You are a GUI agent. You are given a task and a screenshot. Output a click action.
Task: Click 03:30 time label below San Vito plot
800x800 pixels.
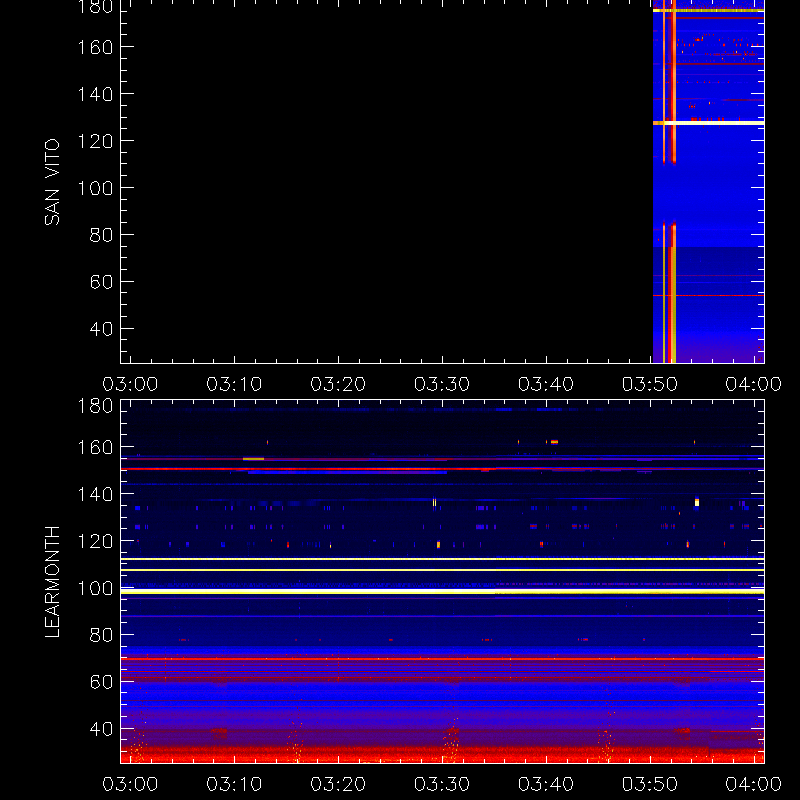point(442,384)
